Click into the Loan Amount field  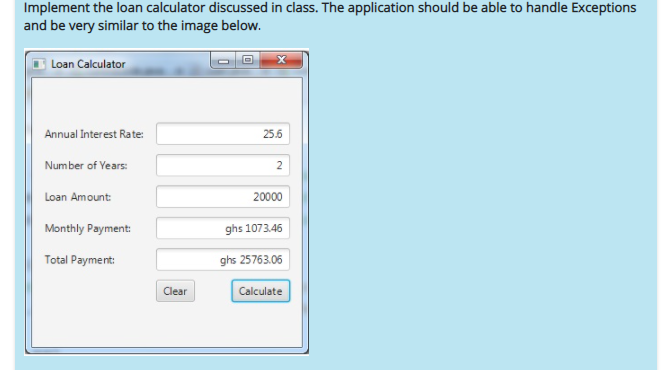[x=223, y=197]
